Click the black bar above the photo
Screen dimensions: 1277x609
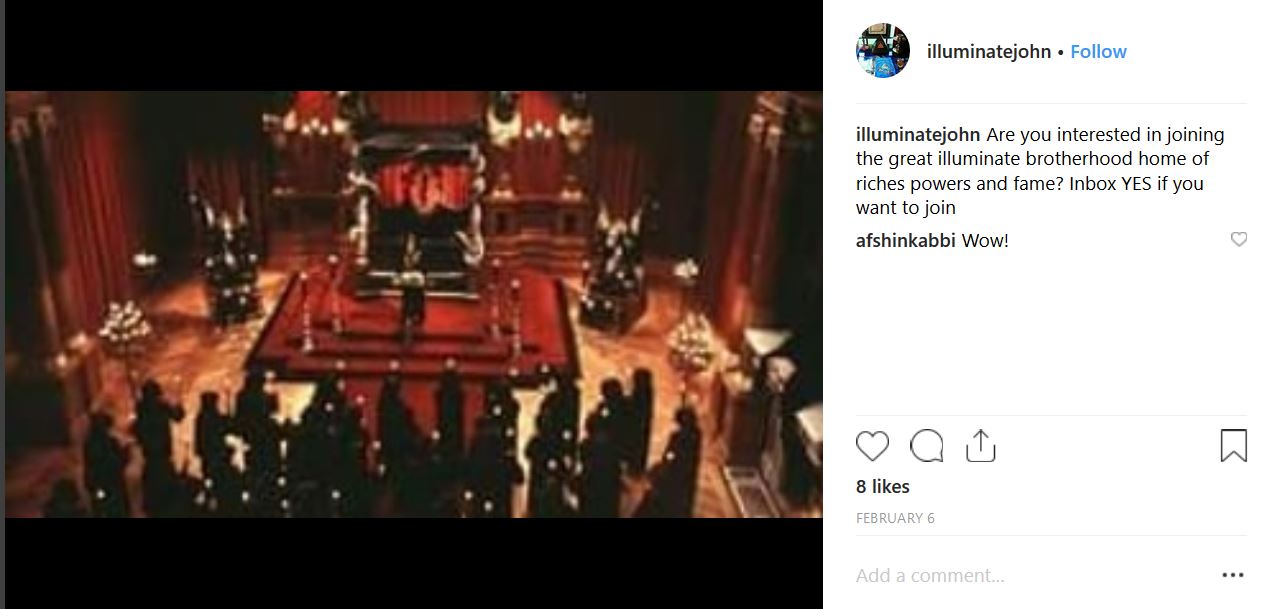(414, 45)
